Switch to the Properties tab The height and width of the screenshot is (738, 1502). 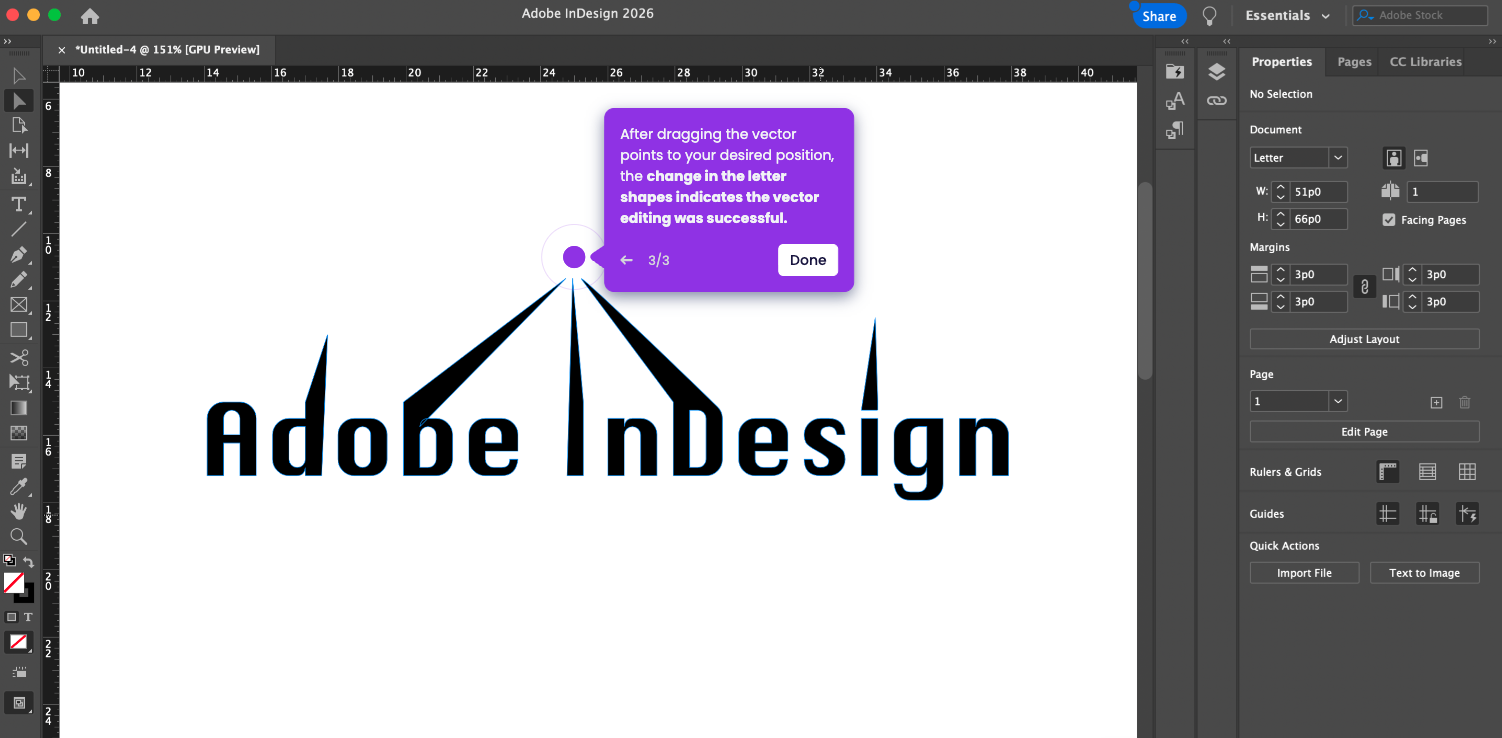coord(1282,62)
